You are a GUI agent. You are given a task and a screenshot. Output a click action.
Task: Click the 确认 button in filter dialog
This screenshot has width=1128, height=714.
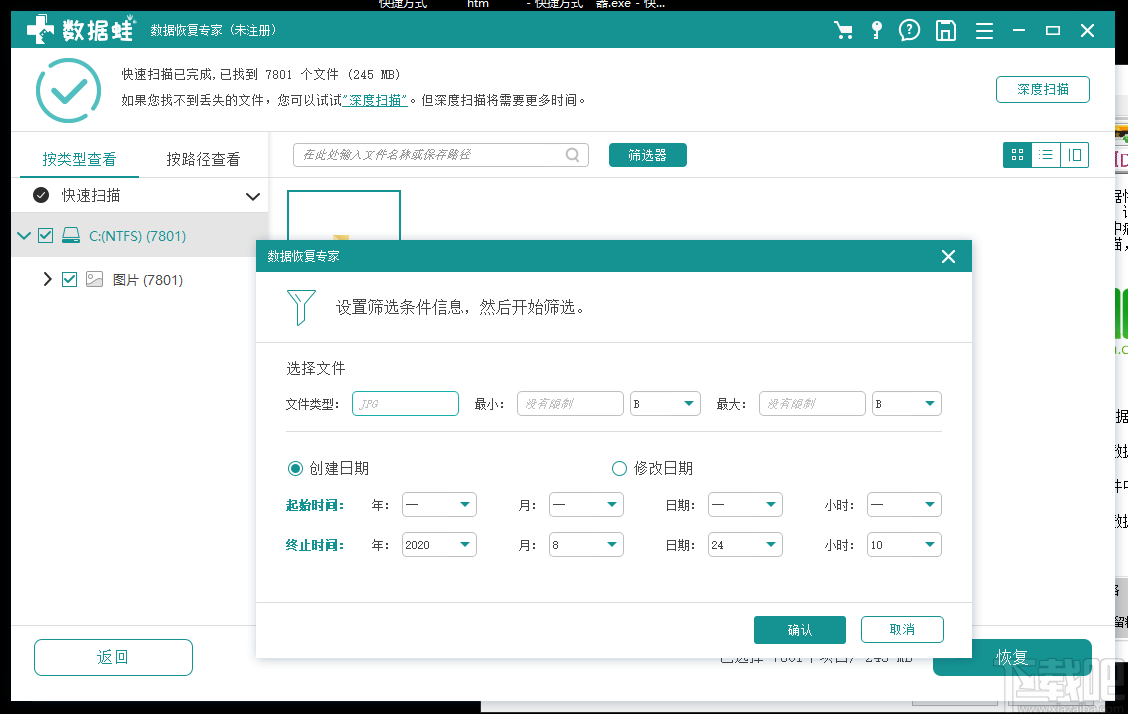click(800, 630)
